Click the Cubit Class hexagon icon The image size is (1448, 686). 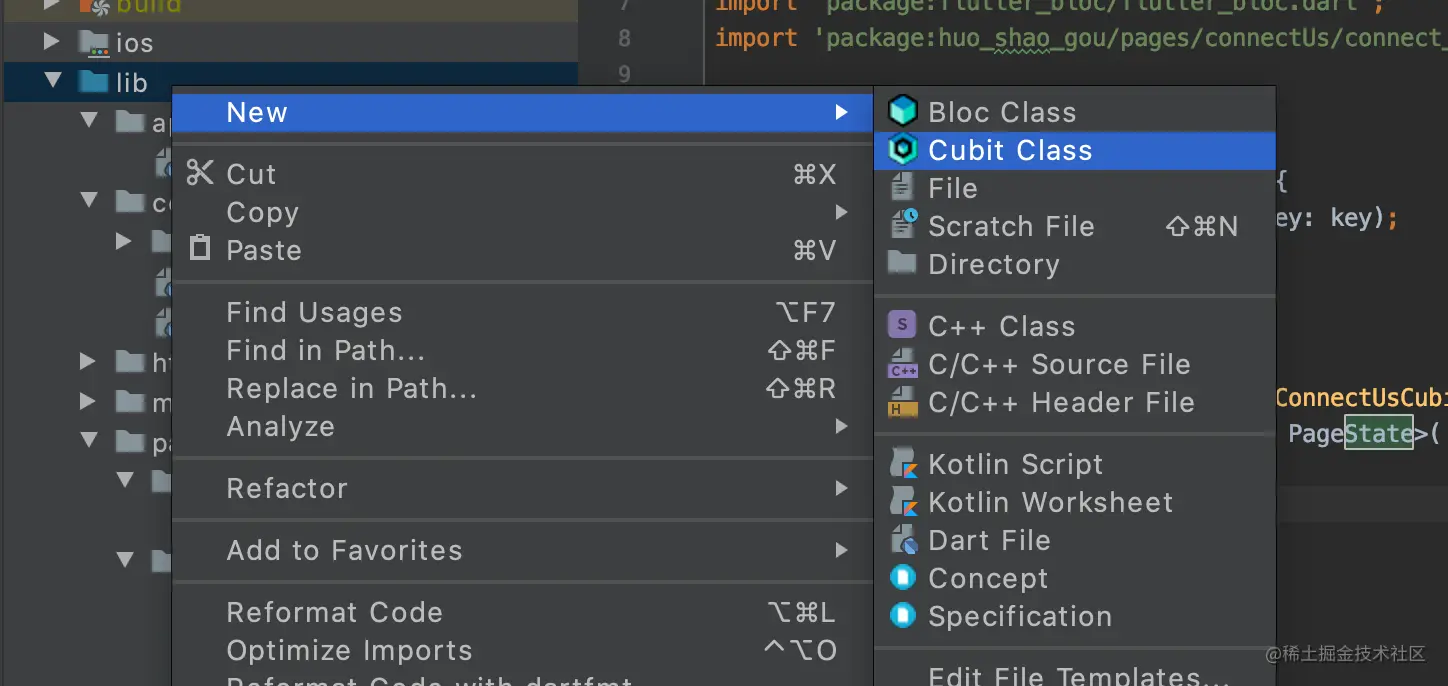(903, 150)
